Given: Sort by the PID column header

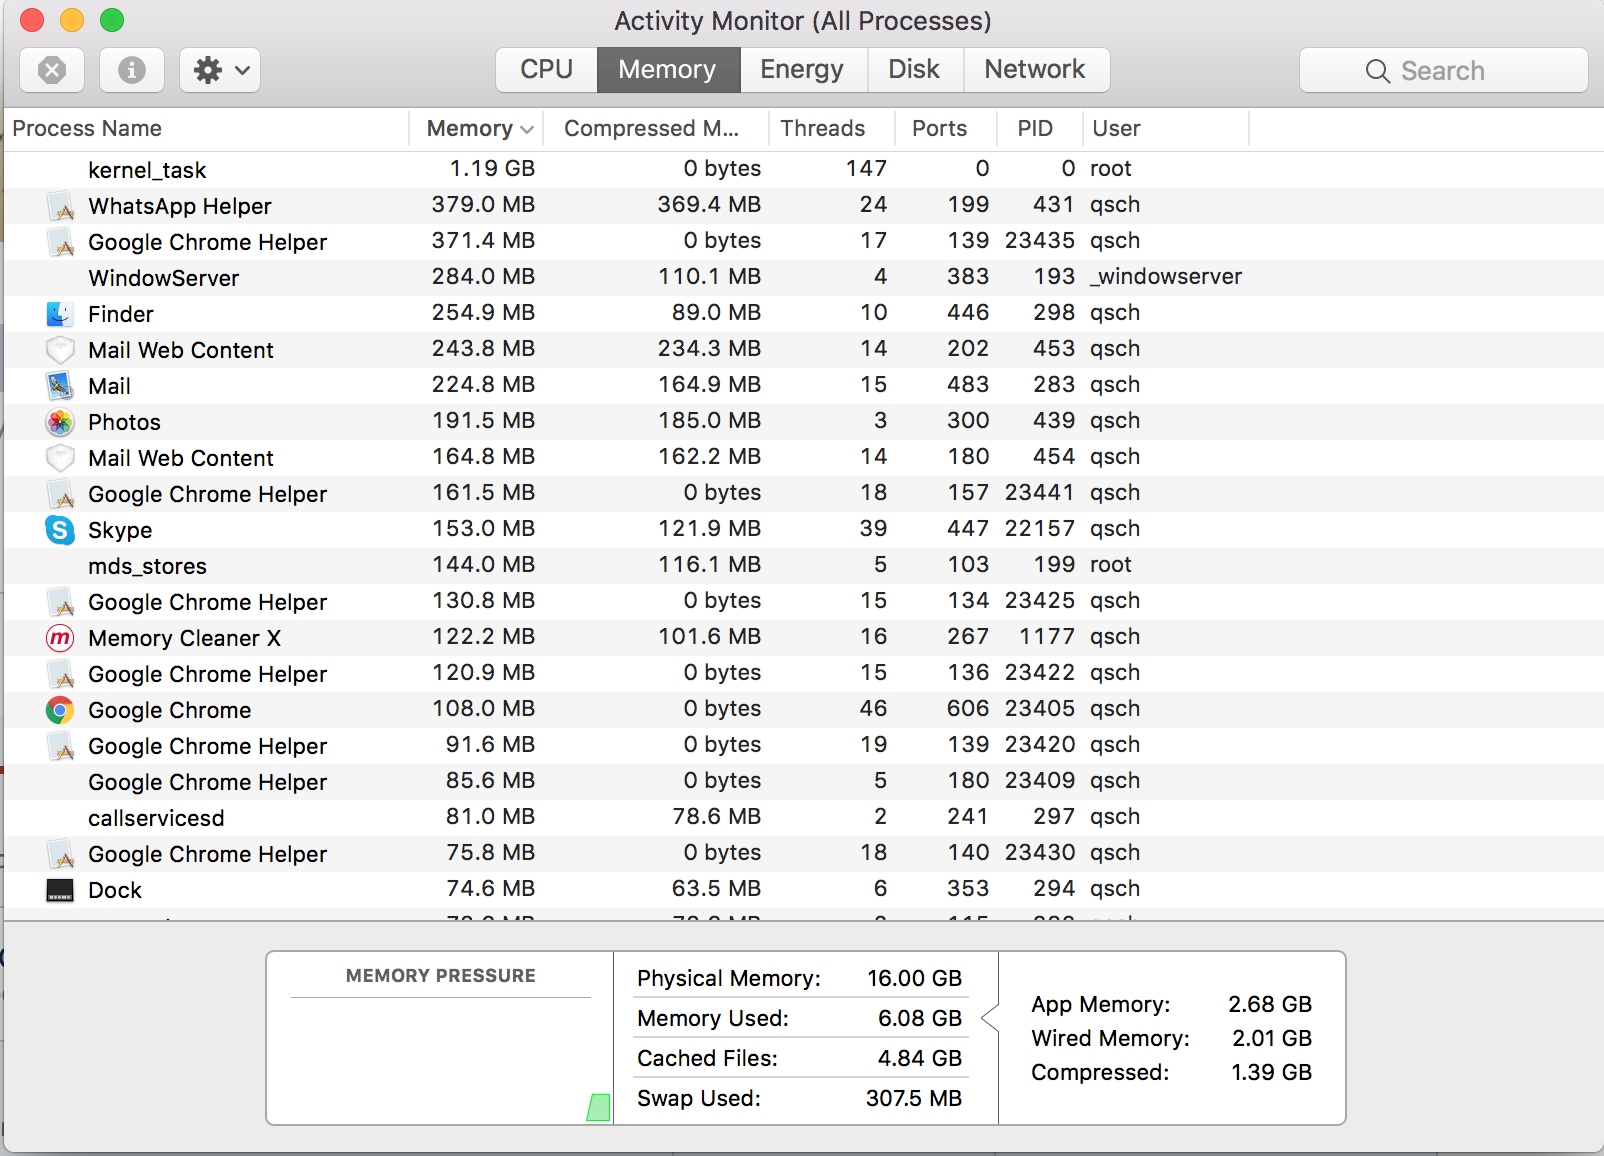Looking at the screenshot, I should (x=1035, y=129).
